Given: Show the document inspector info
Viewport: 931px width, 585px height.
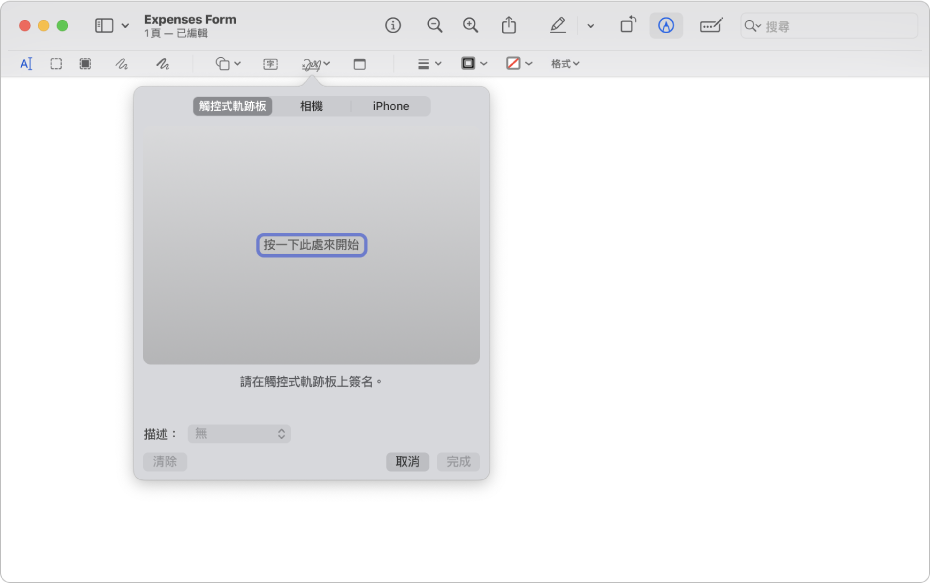Looking at the screenshot, I should point(393,26).
